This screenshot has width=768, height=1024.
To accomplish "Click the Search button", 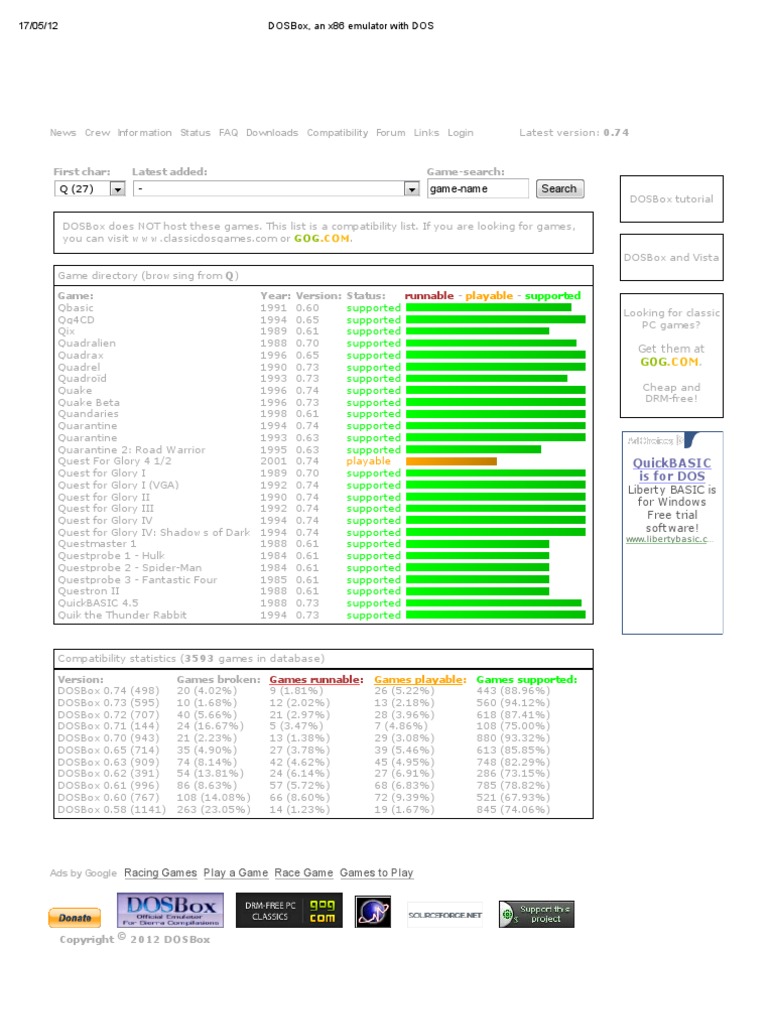I will tap(560, 189).
